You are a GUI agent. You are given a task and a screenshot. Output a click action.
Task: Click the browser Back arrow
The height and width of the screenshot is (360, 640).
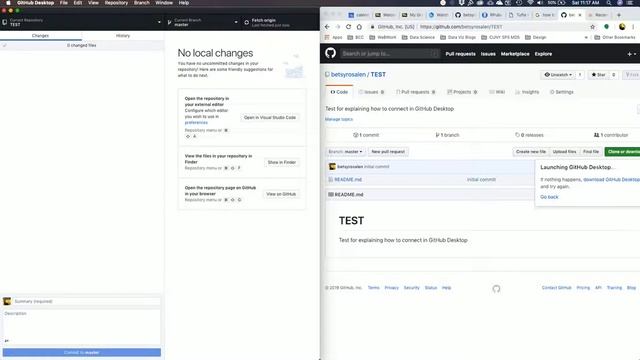(x=327, y=27)
